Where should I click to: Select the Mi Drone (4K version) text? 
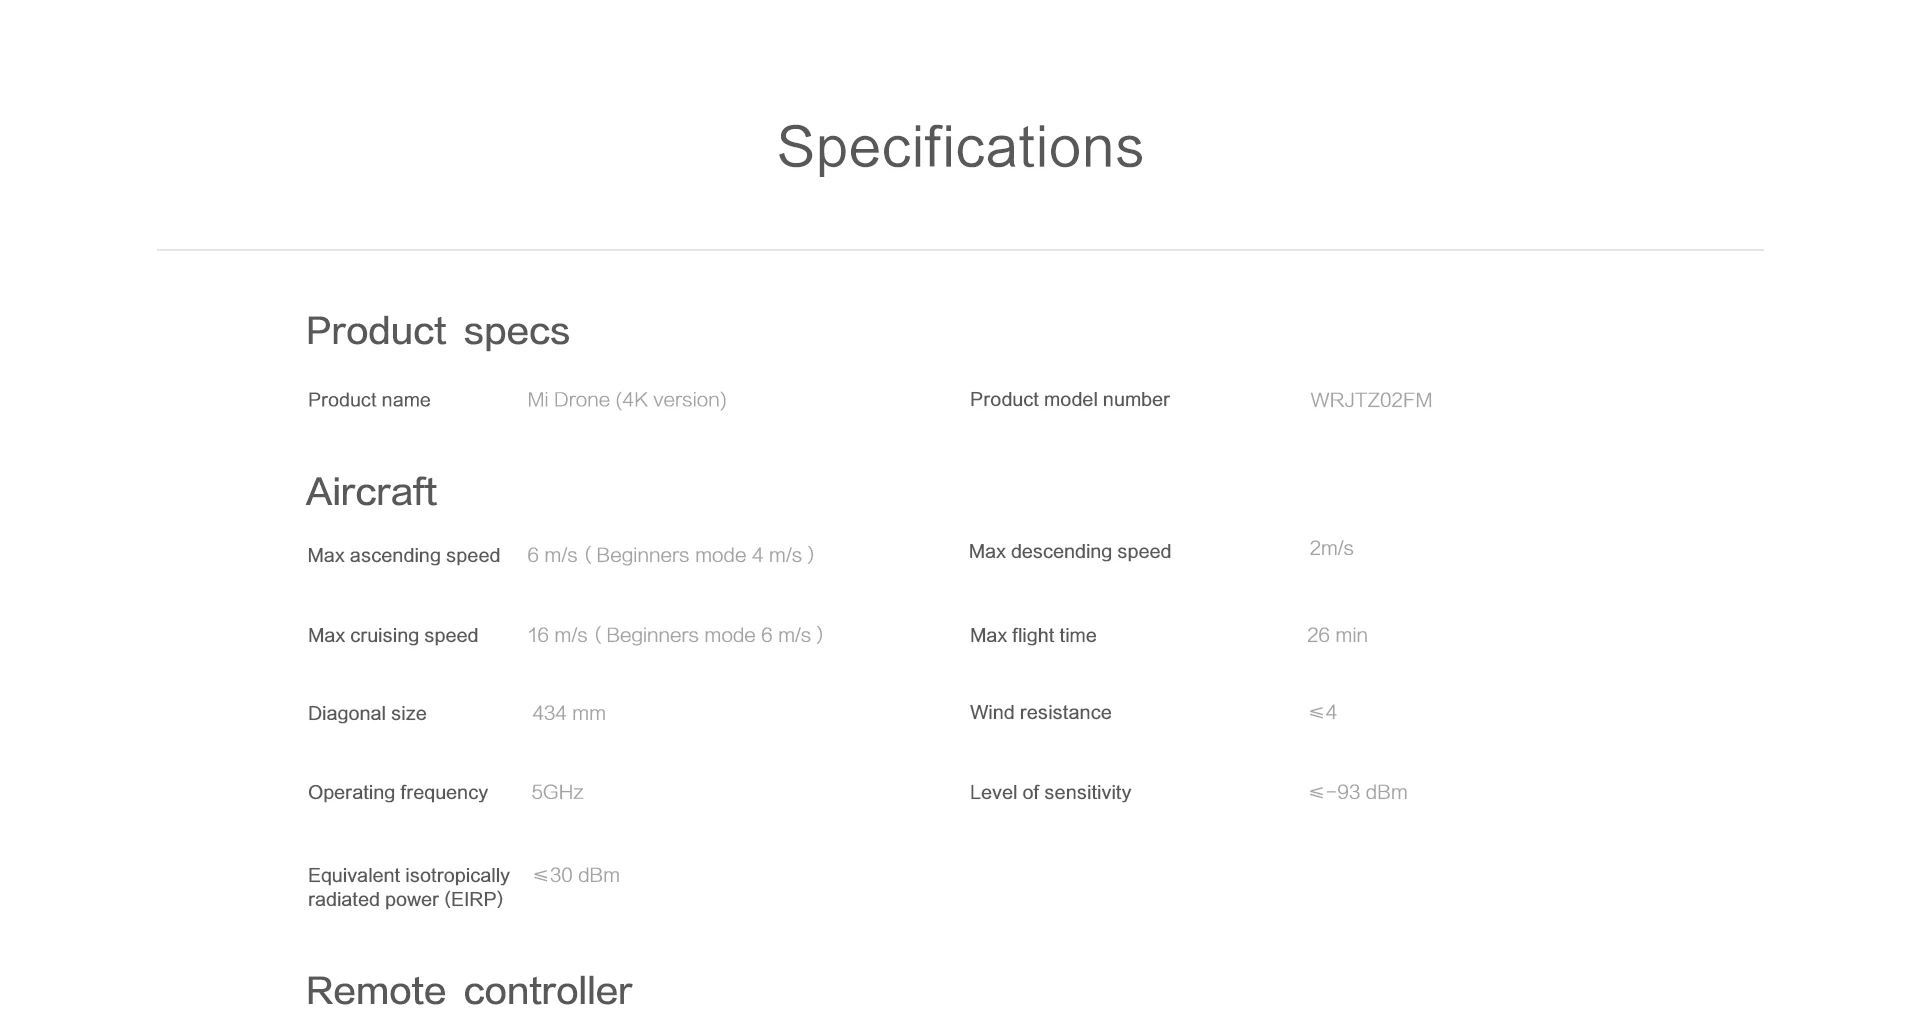pos(627,400)
